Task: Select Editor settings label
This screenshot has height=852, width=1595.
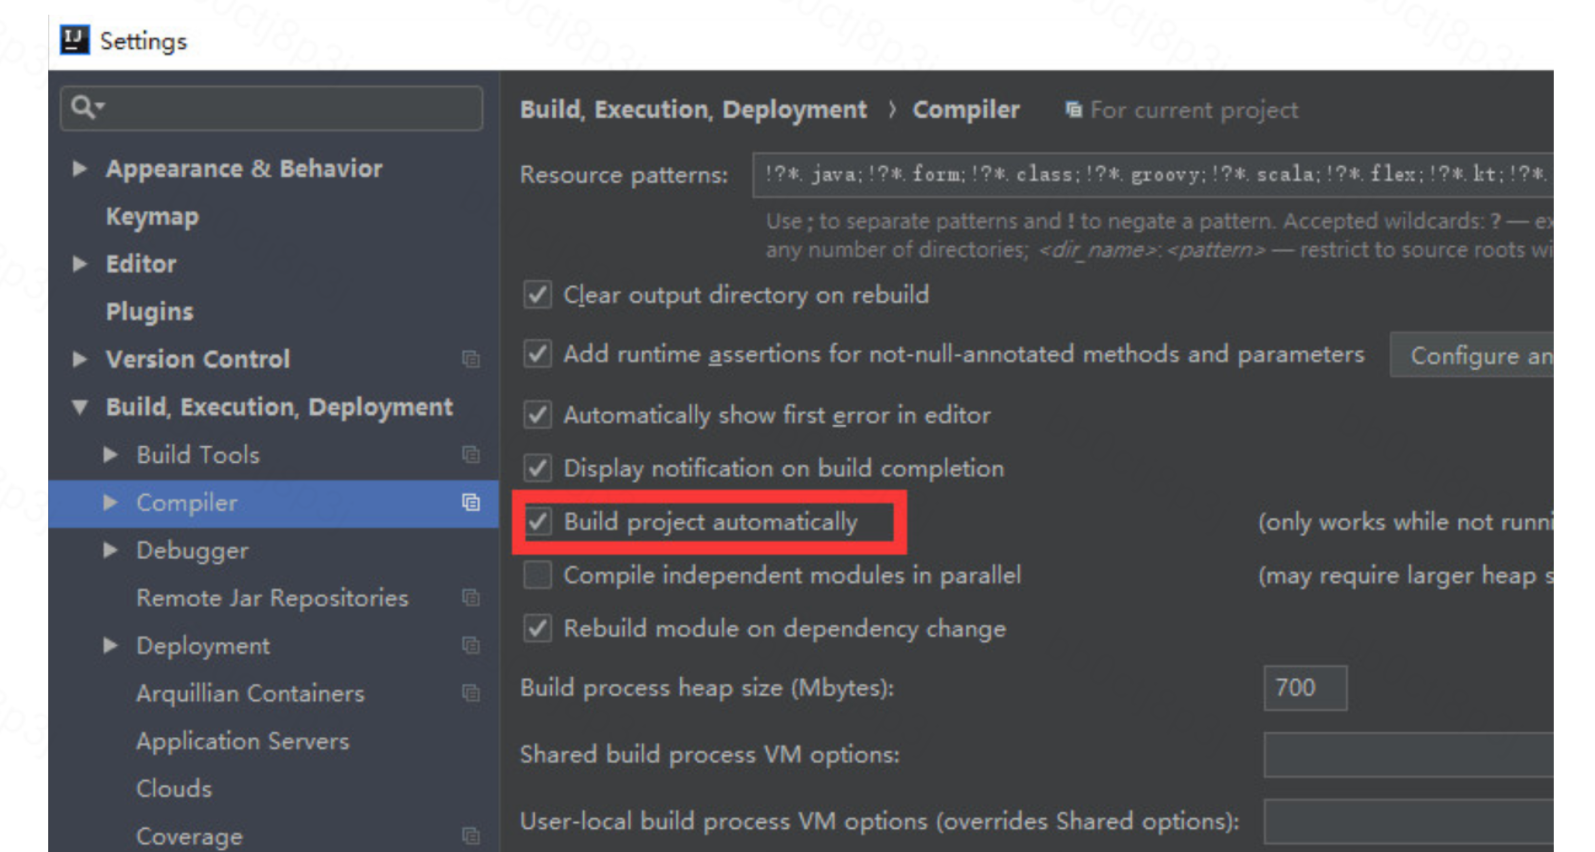Action: [141, 264]
